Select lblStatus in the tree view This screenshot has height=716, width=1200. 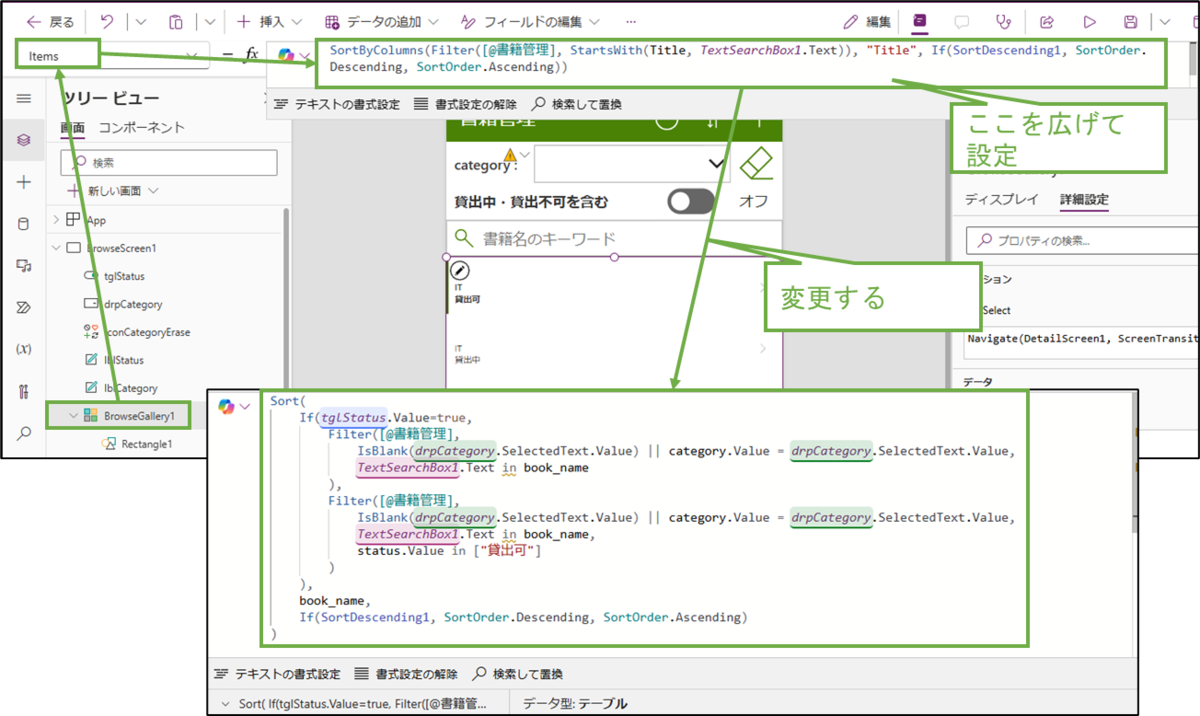pos(123,360)
